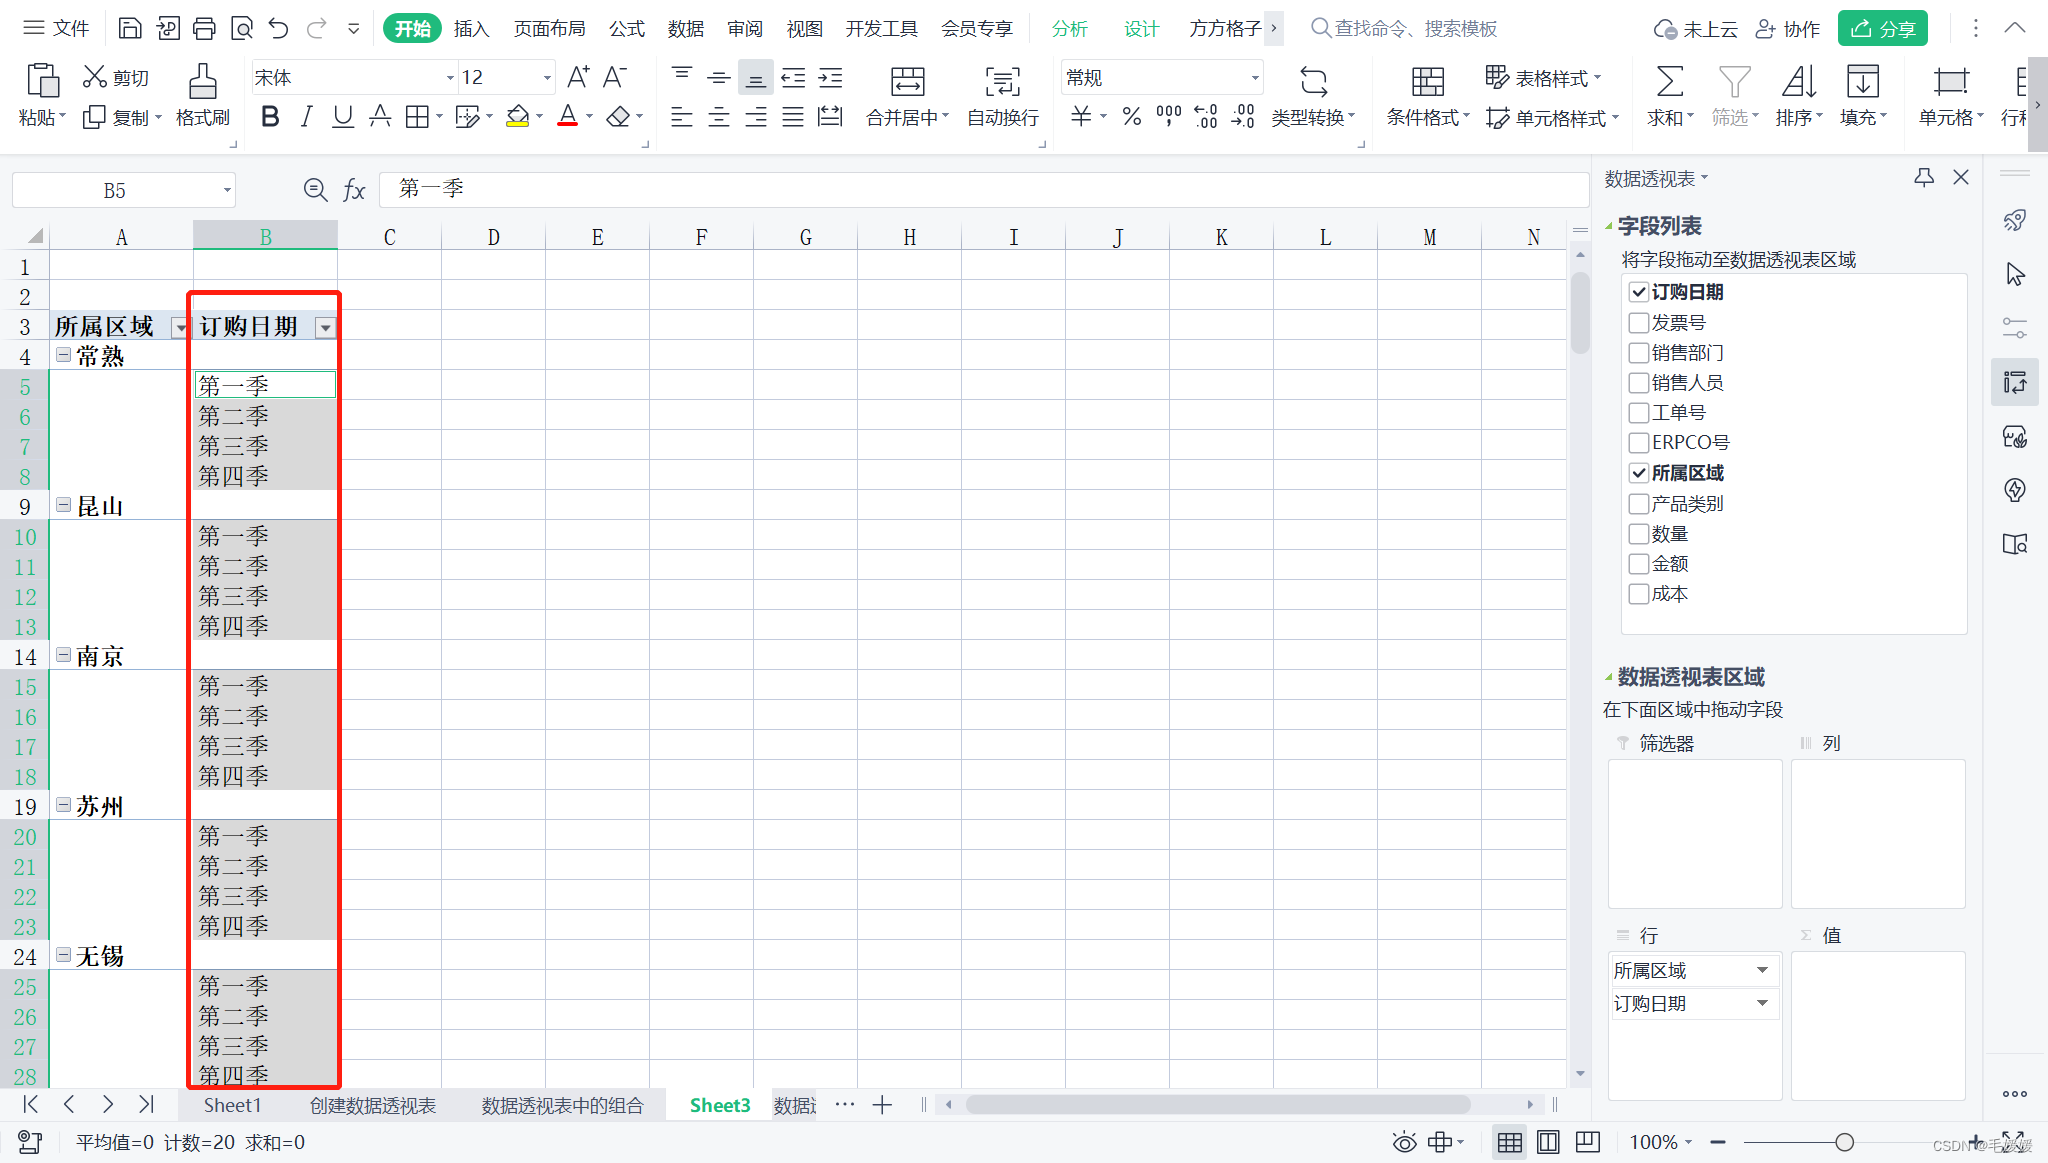This screenshot has width=2048, height=1163.
Task: Check the 数量 field checkbox
Action: pos(1638,533)
